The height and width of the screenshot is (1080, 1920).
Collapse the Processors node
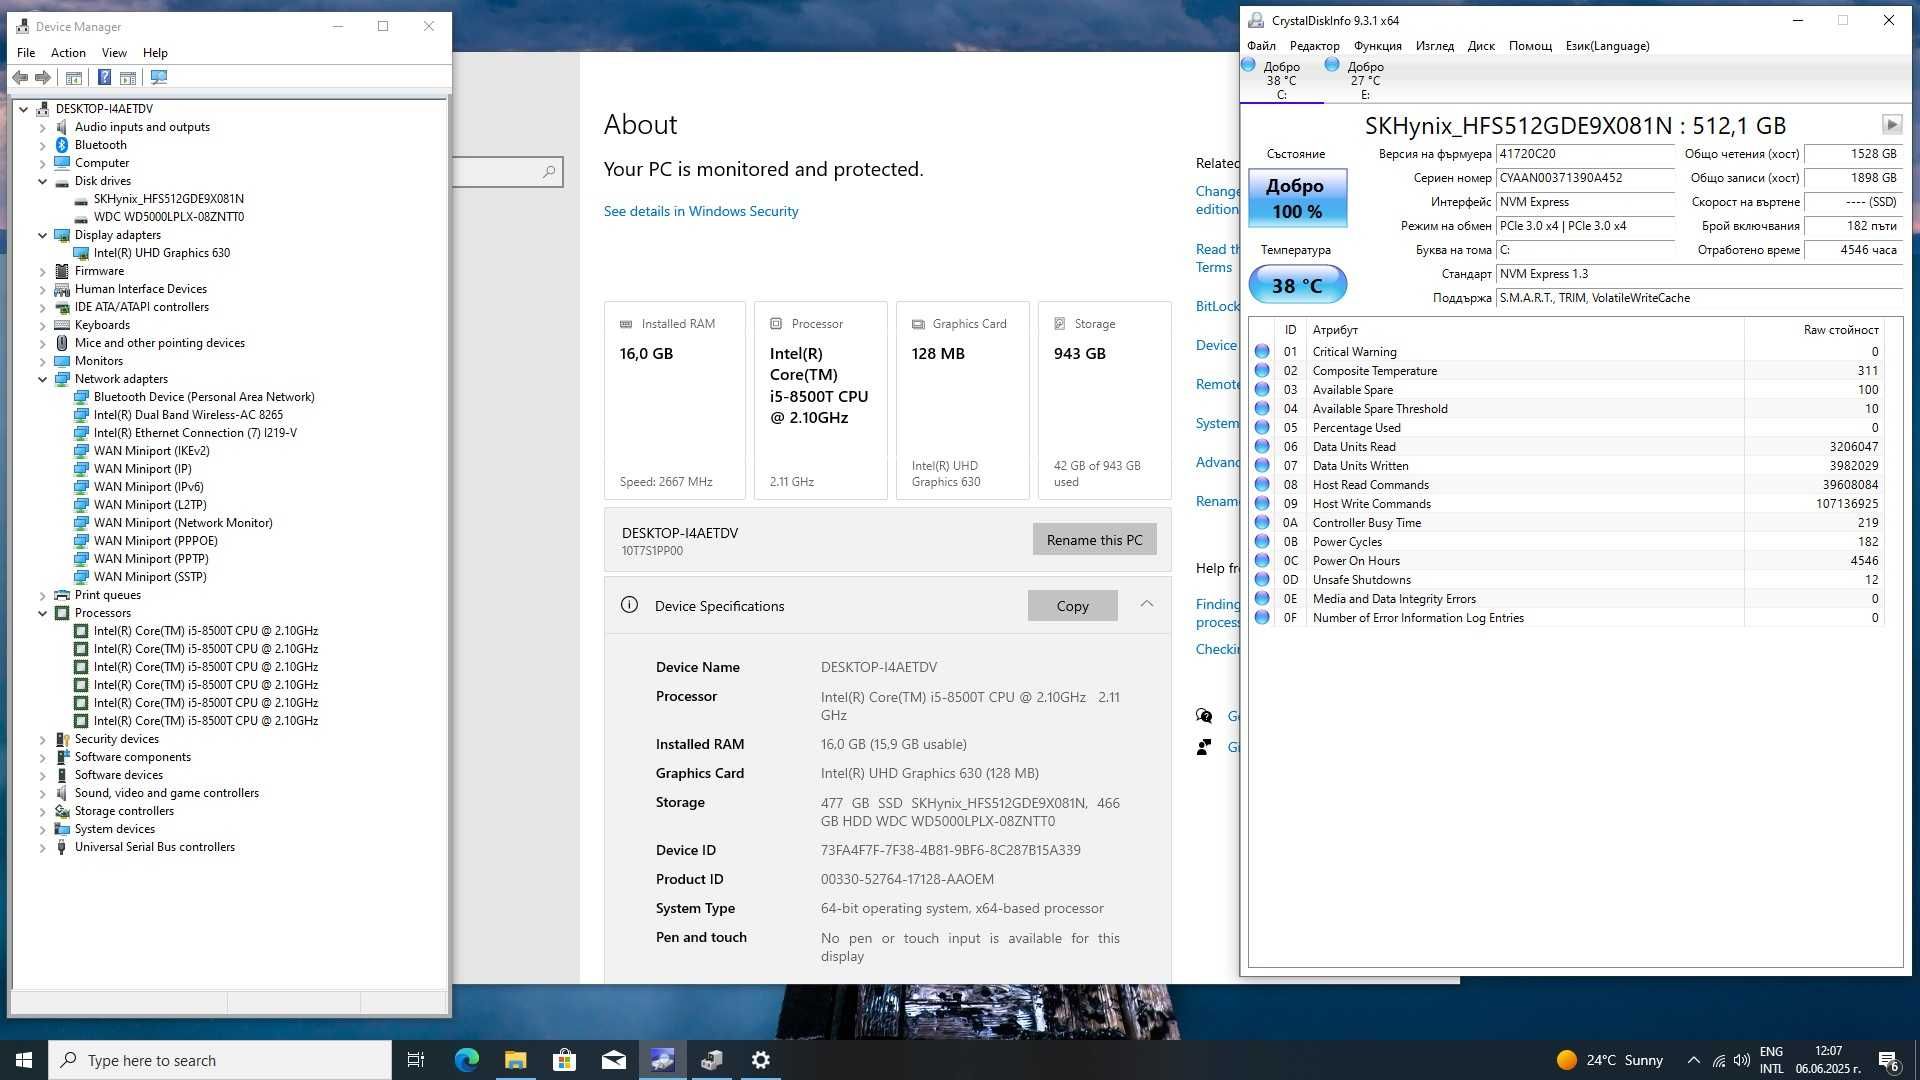(42, 613)
